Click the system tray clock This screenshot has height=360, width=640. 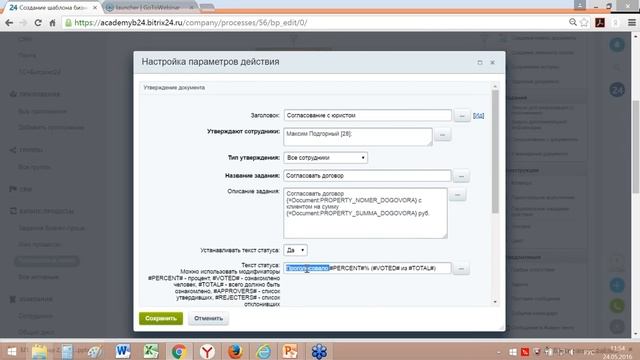(618, 352)
